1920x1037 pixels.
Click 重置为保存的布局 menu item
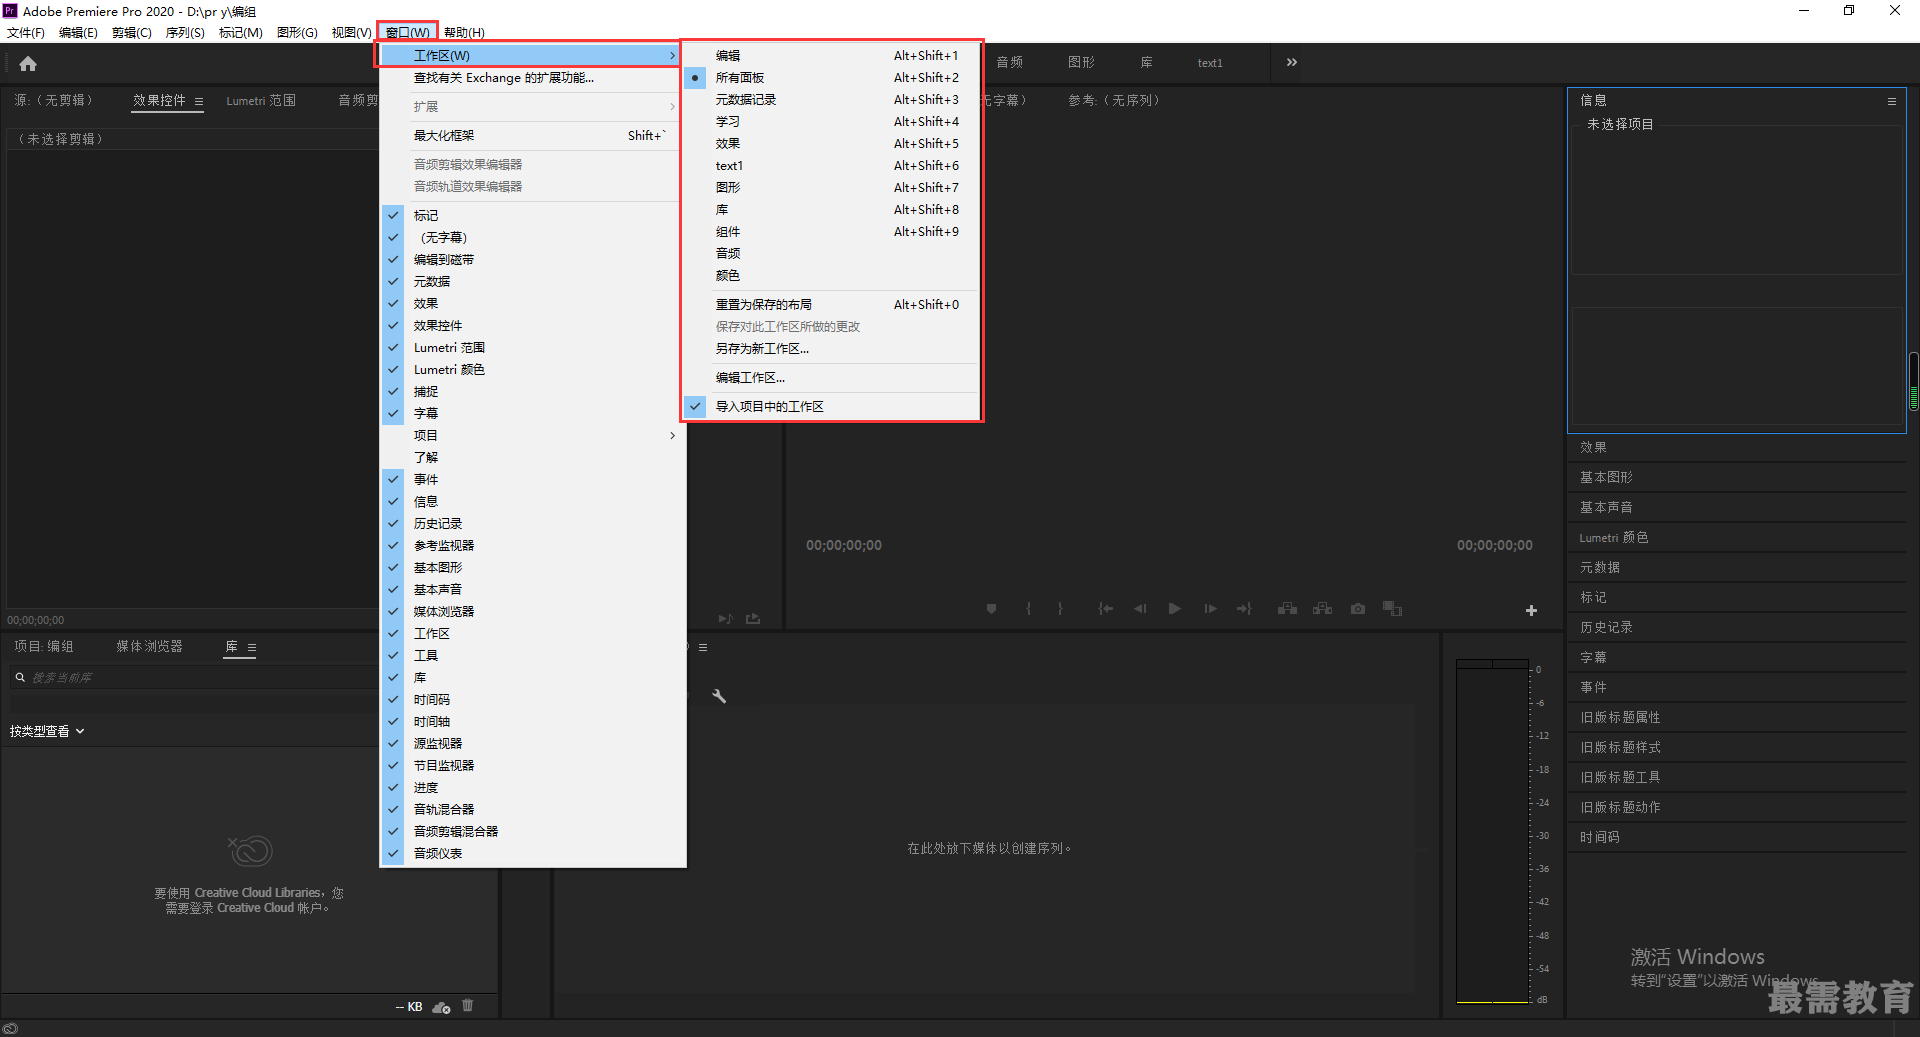pyautogui.click(x=831, y=304)
